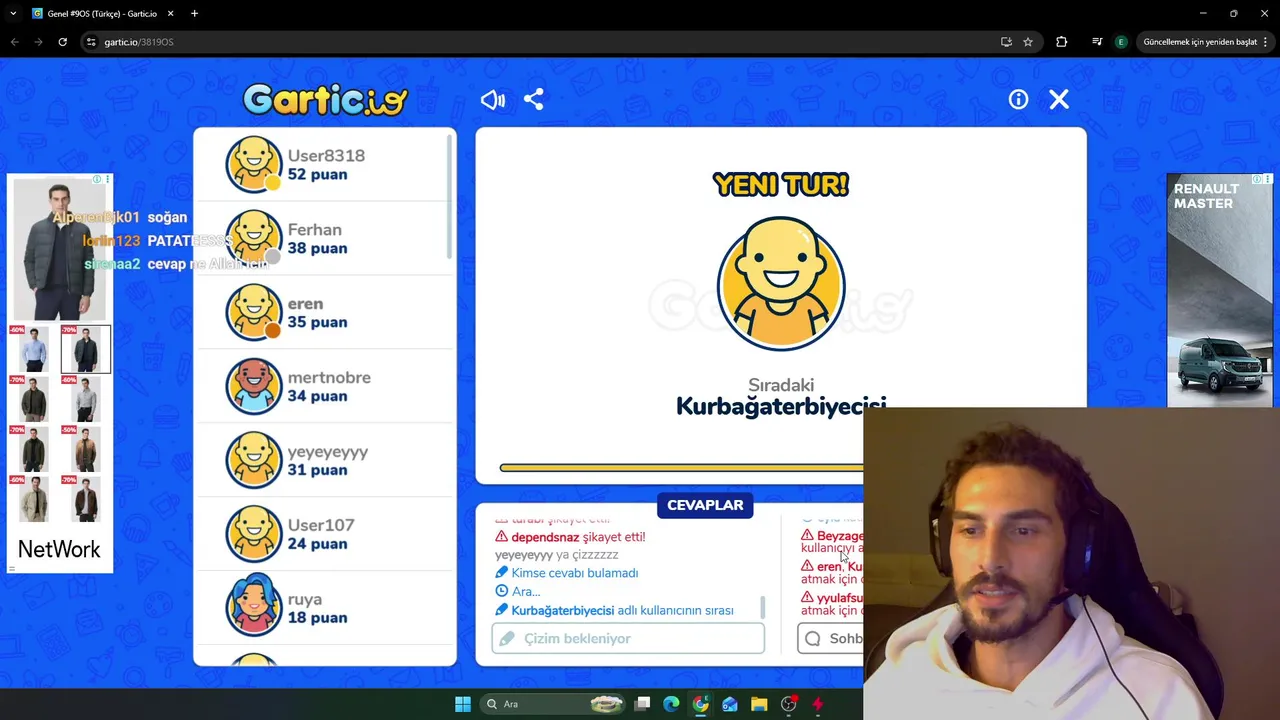Open the media controls icon in Chrome

(1097, 42)
